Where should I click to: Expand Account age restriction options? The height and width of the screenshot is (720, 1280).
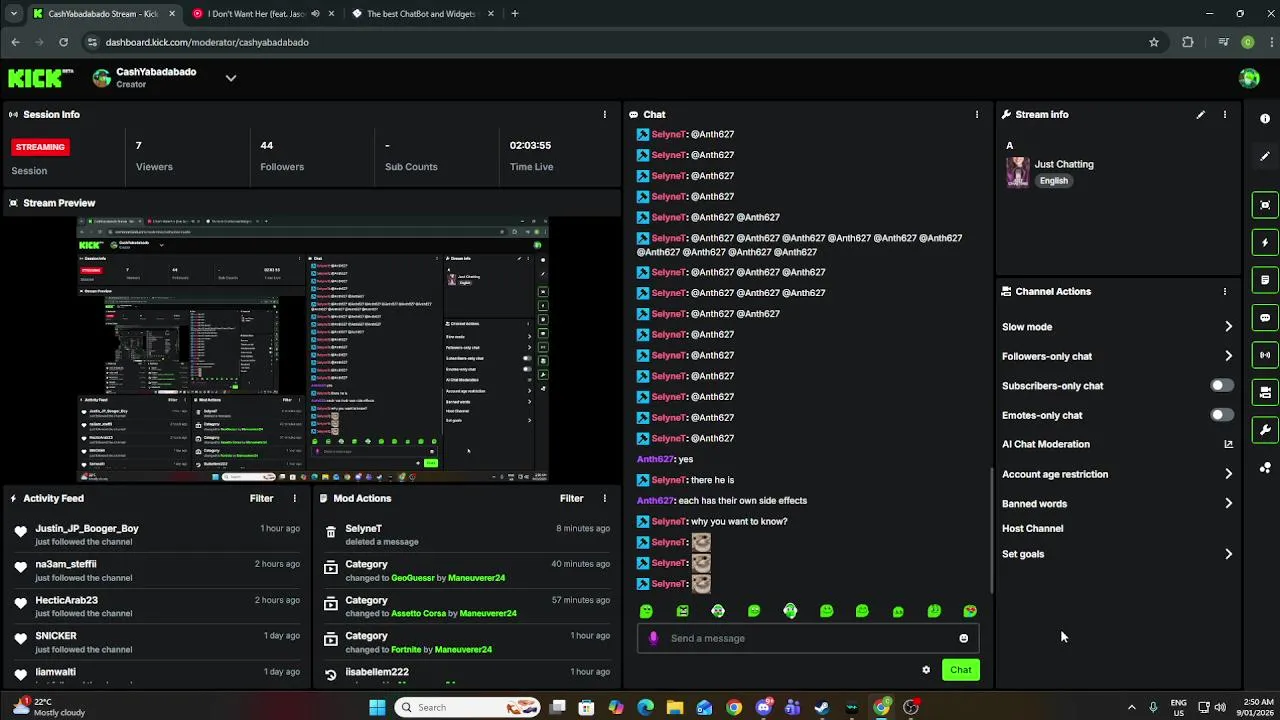click(1228, 474)
